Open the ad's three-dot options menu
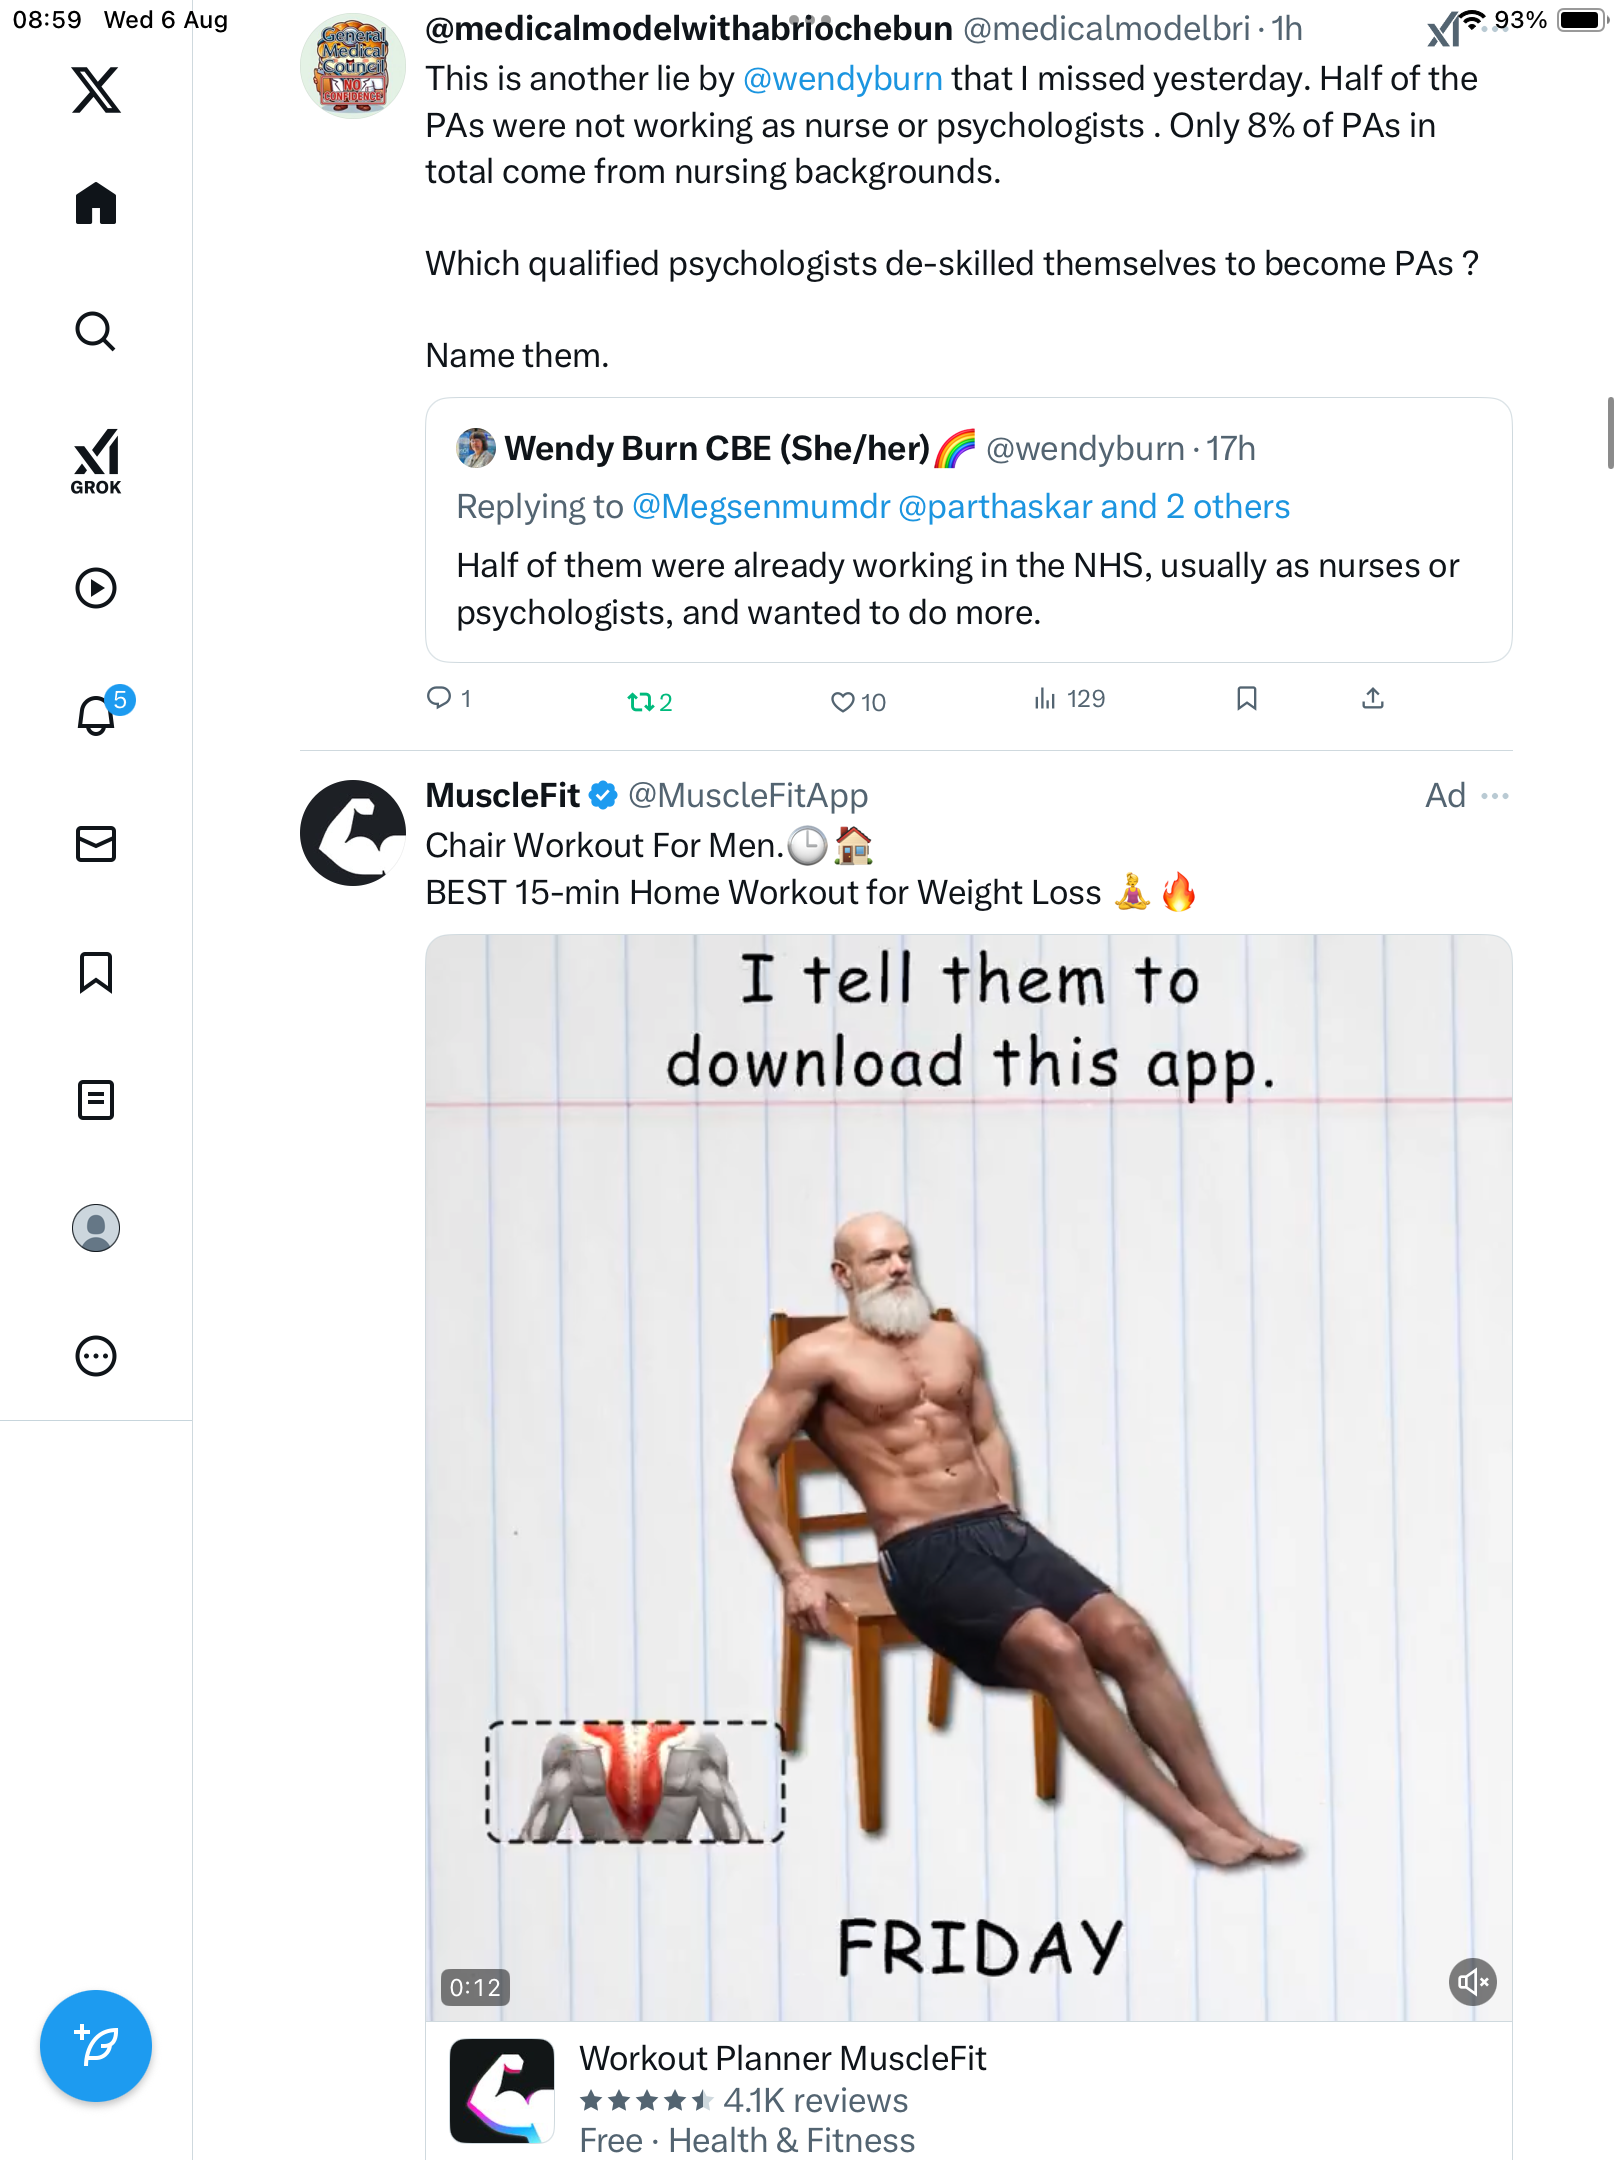1620x2160 pixels. pyautogui.click(x=1495, y=796)
